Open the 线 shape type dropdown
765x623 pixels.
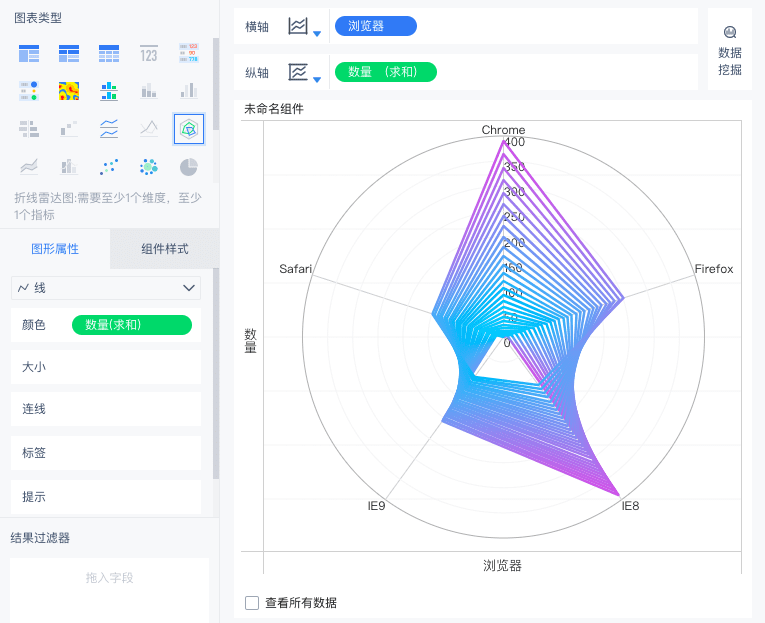[x=106, y=288]
